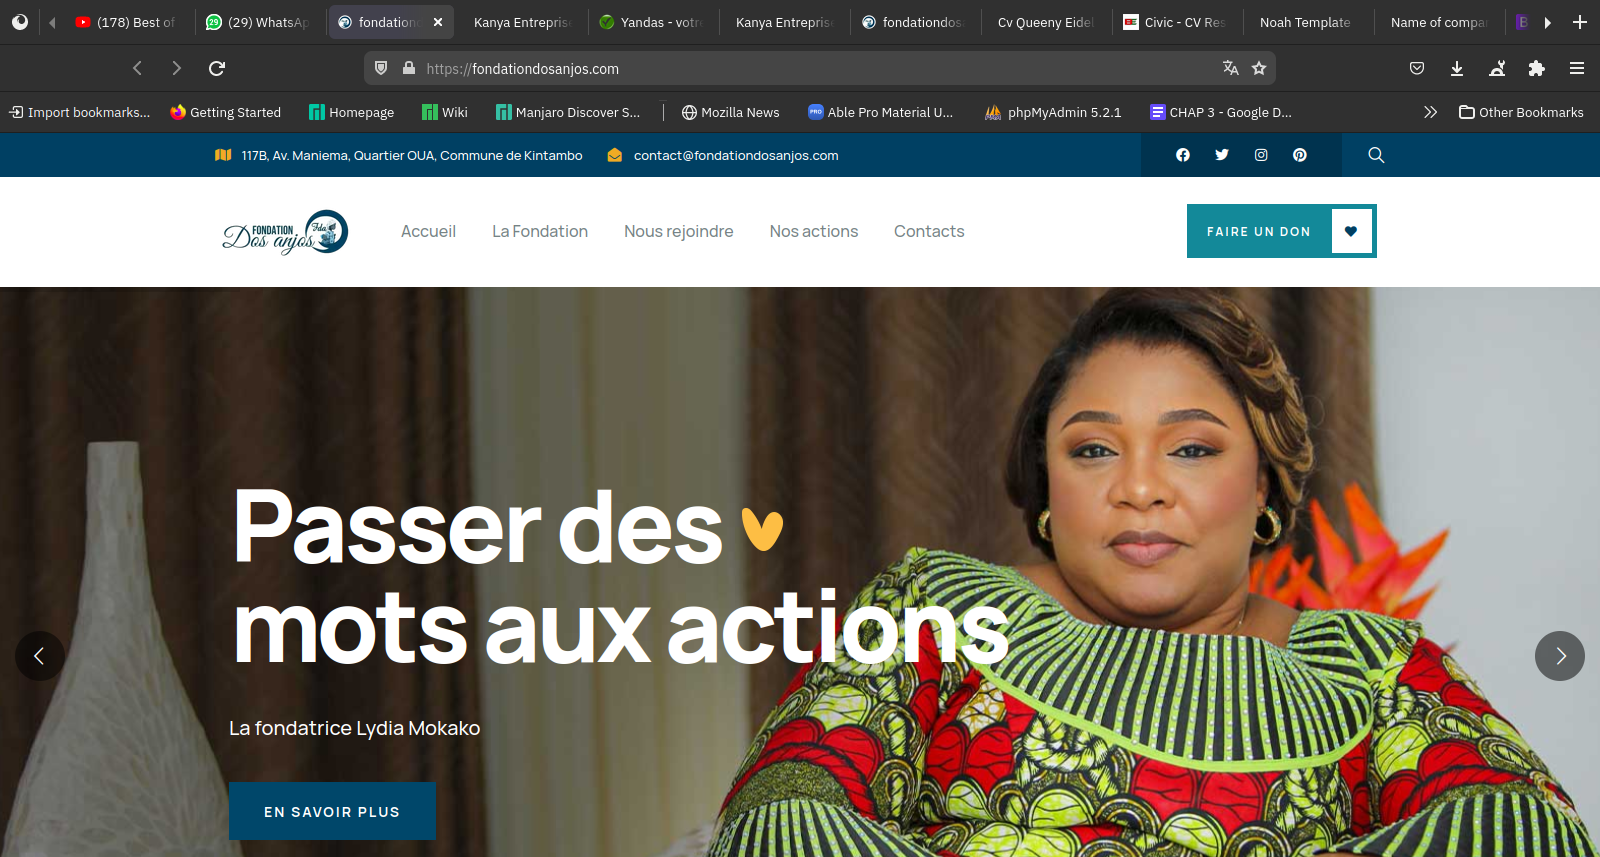Click the EN SAVOIR PLUS button

tap(332, 811)
